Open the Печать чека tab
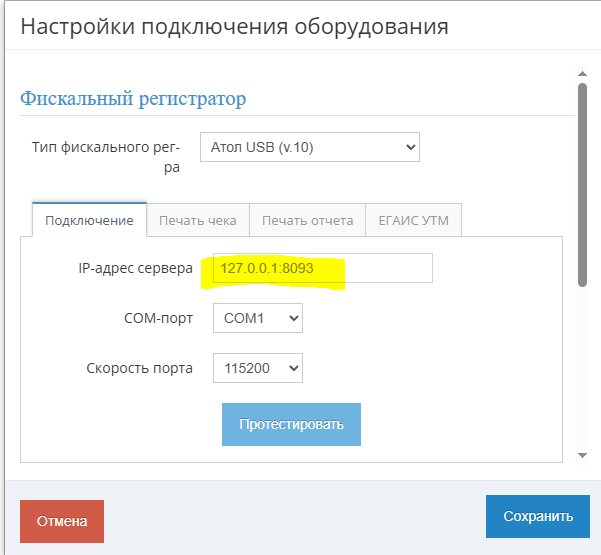The image size is (601, 555). click(x=198, y=220)
